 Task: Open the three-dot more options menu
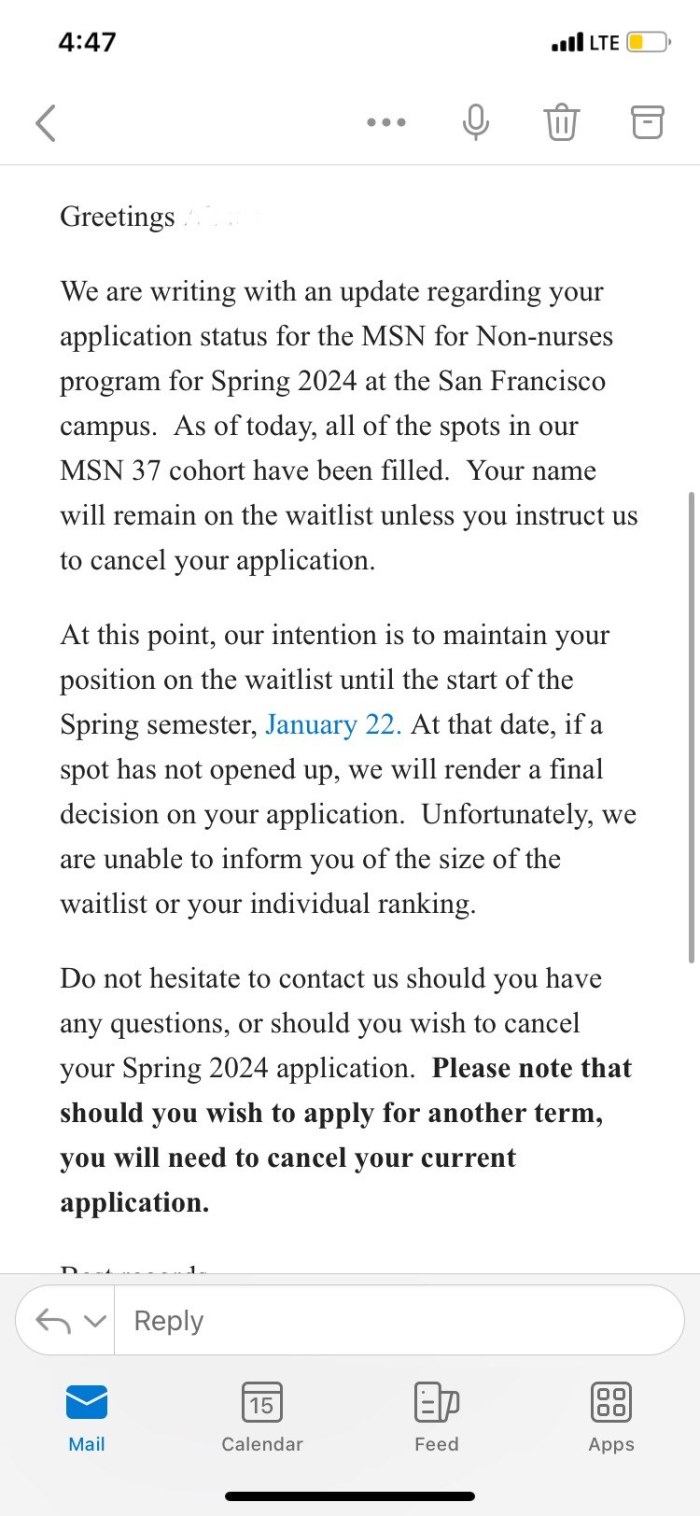(386, 123)
